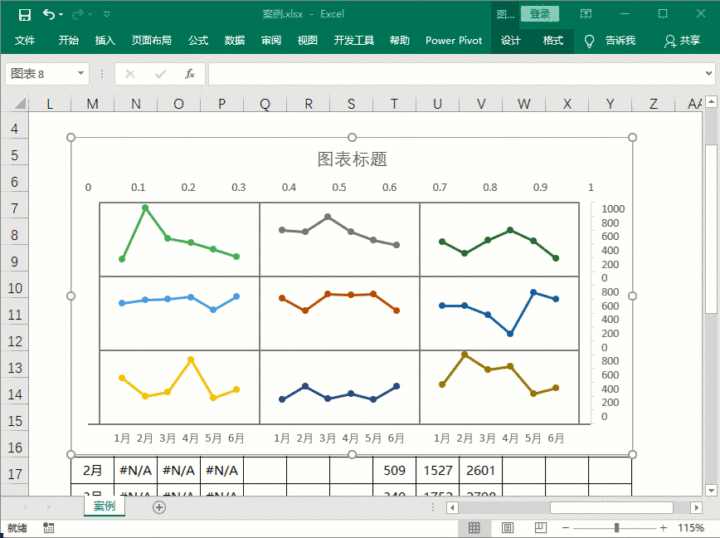Click the 告诉我 search box
The image size is (720, 538).
click(x=620, y=40)
